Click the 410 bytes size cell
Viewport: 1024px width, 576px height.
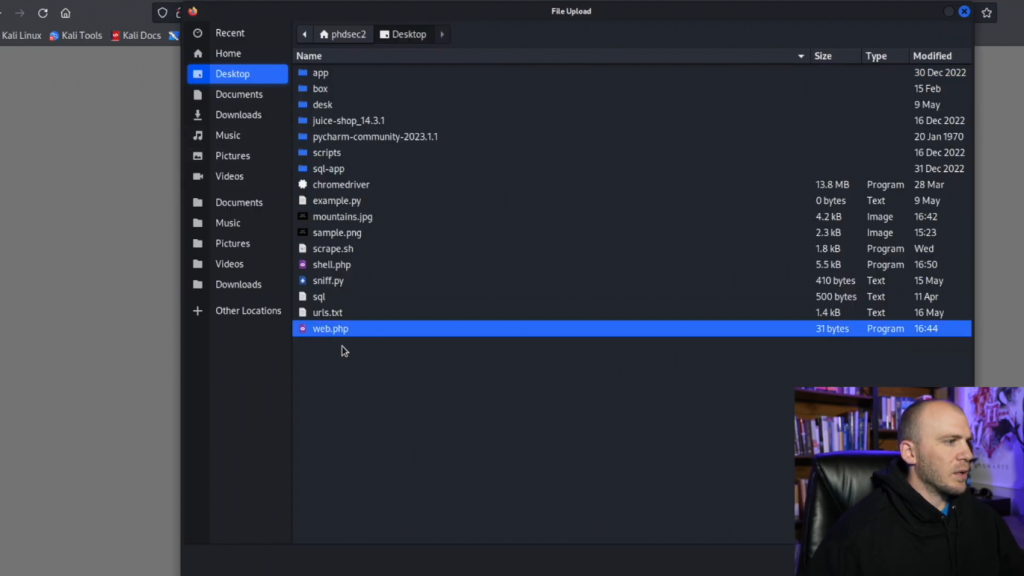[x=835, y=281]
